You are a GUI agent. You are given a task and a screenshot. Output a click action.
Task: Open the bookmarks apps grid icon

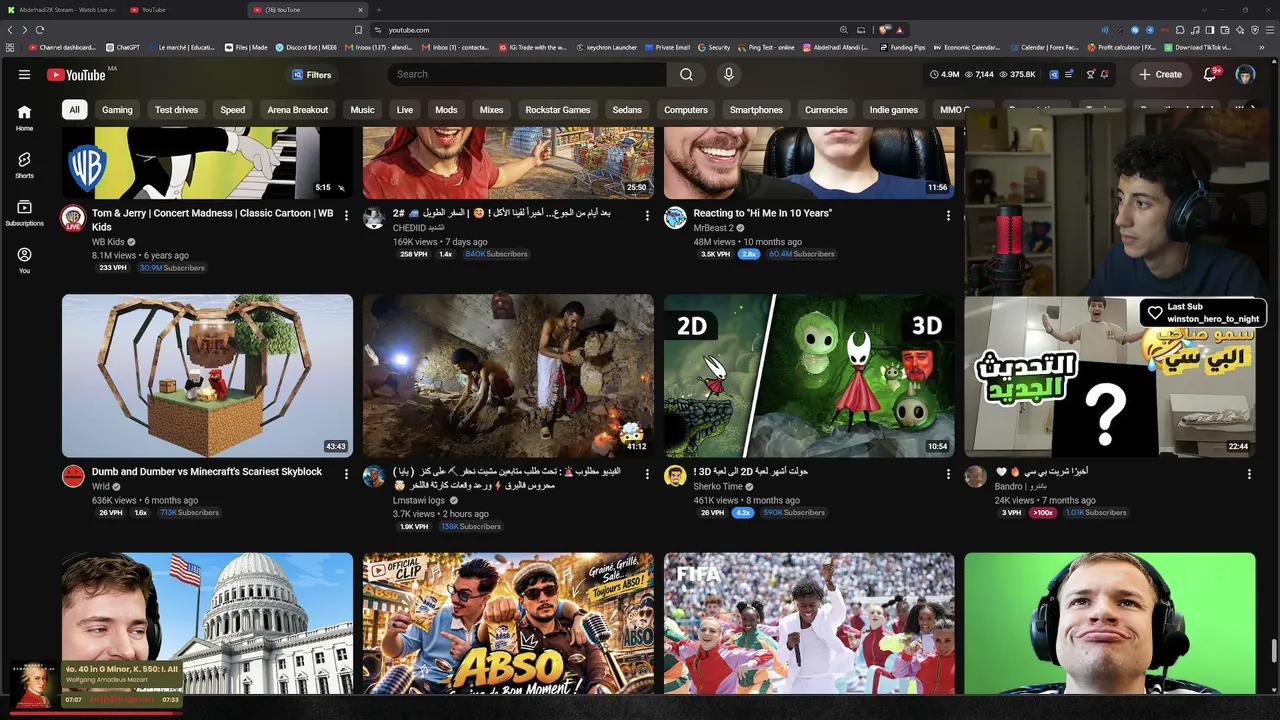(x=10, y=47)
